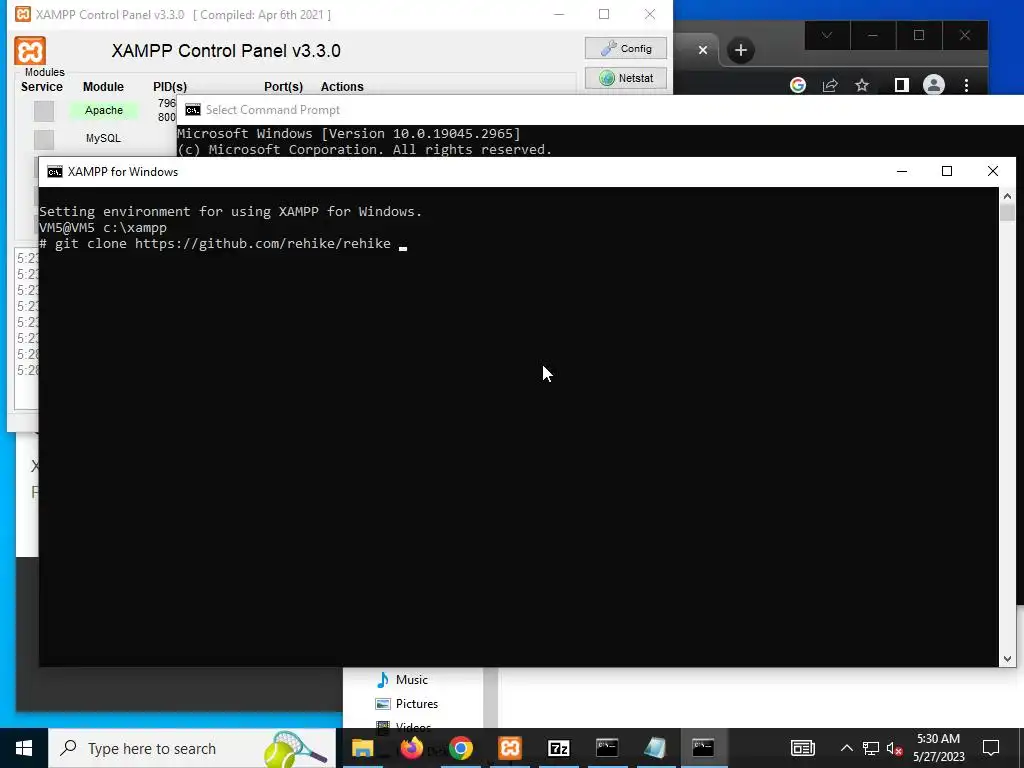Switch to first Command Prompt taskbar icon

[x=607, y=748]
